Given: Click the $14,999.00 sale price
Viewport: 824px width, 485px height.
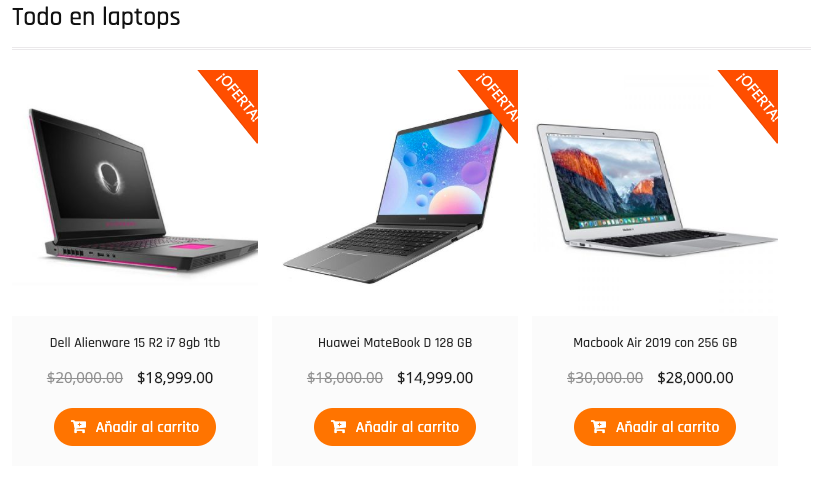Looking at the screenshot, I should pyautogui.click(x=435, y=378).
